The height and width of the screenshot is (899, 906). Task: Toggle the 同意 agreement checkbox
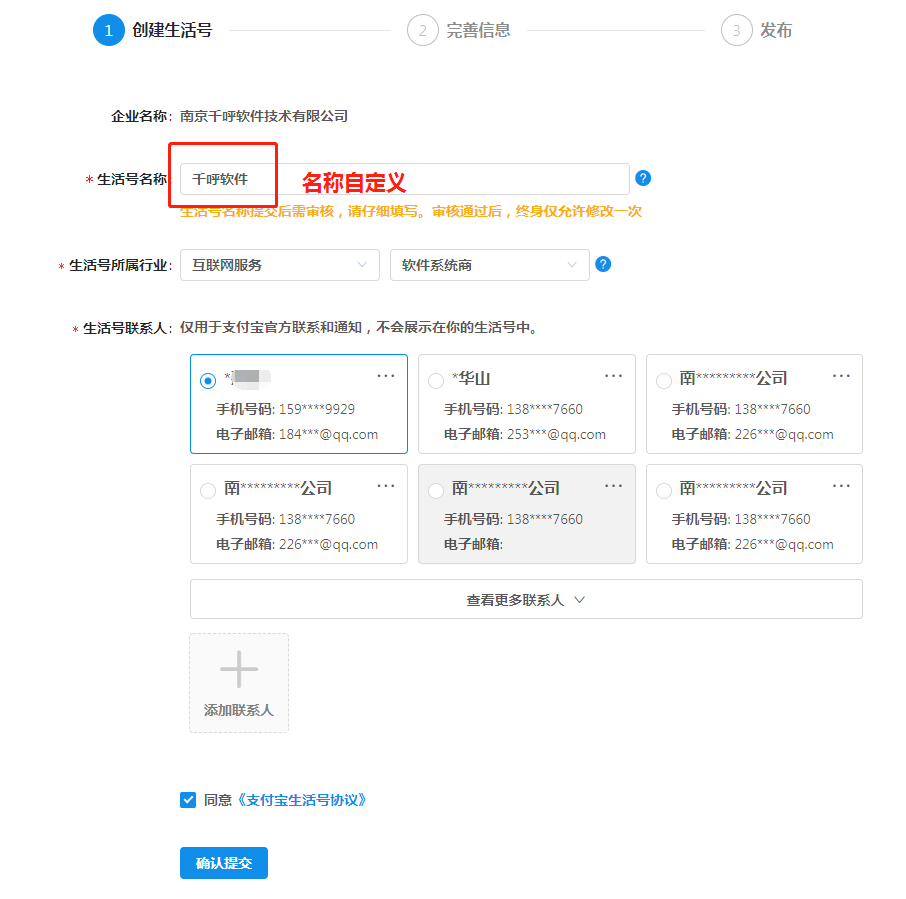(188, 800)
